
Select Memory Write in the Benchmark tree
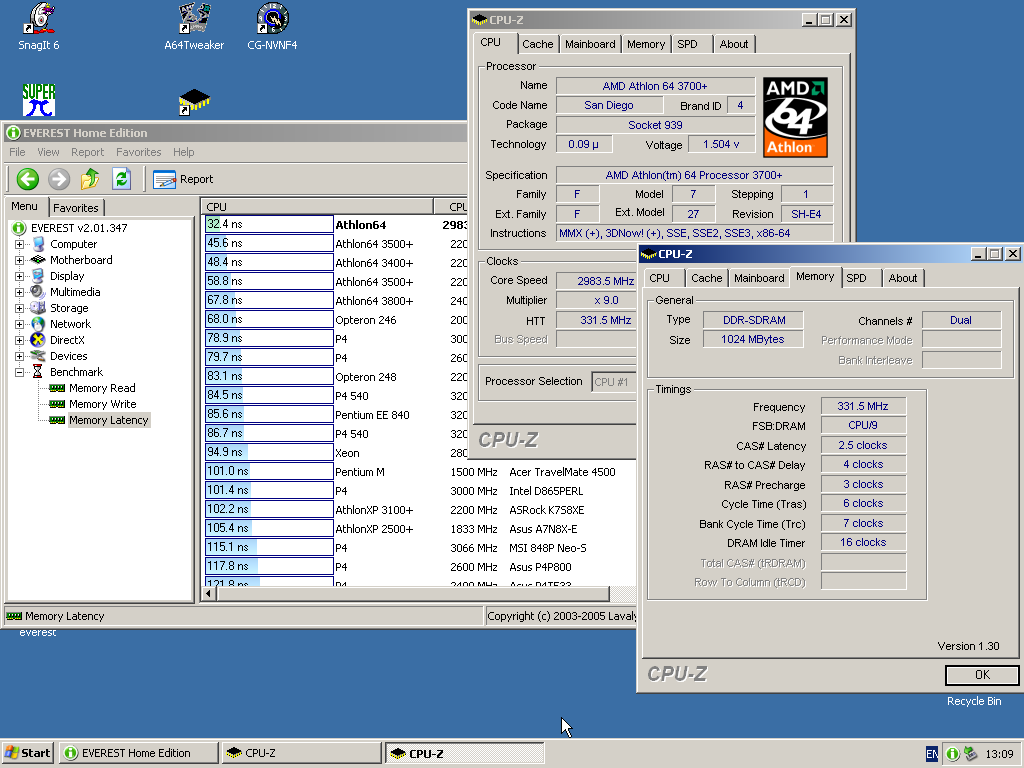pyautogui.click(x=102, y=404)
